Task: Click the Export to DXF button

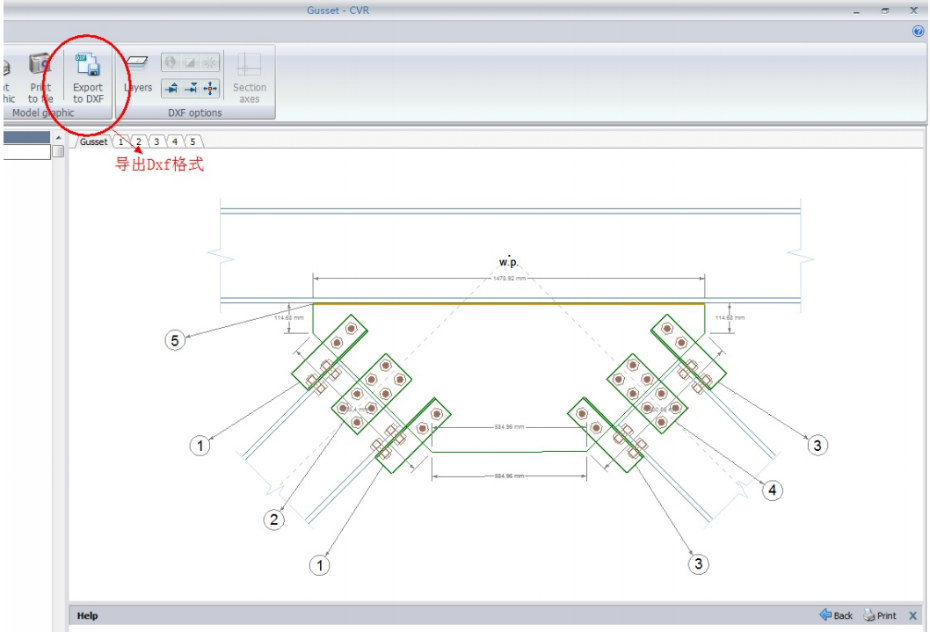Action: (x=88, y=78)
